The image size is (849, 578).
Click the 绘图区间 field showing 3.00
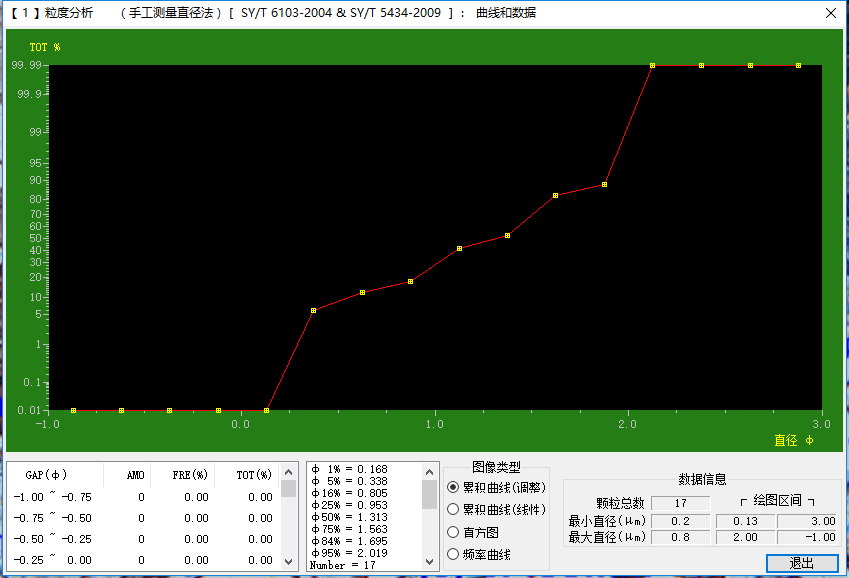point(808,520)
